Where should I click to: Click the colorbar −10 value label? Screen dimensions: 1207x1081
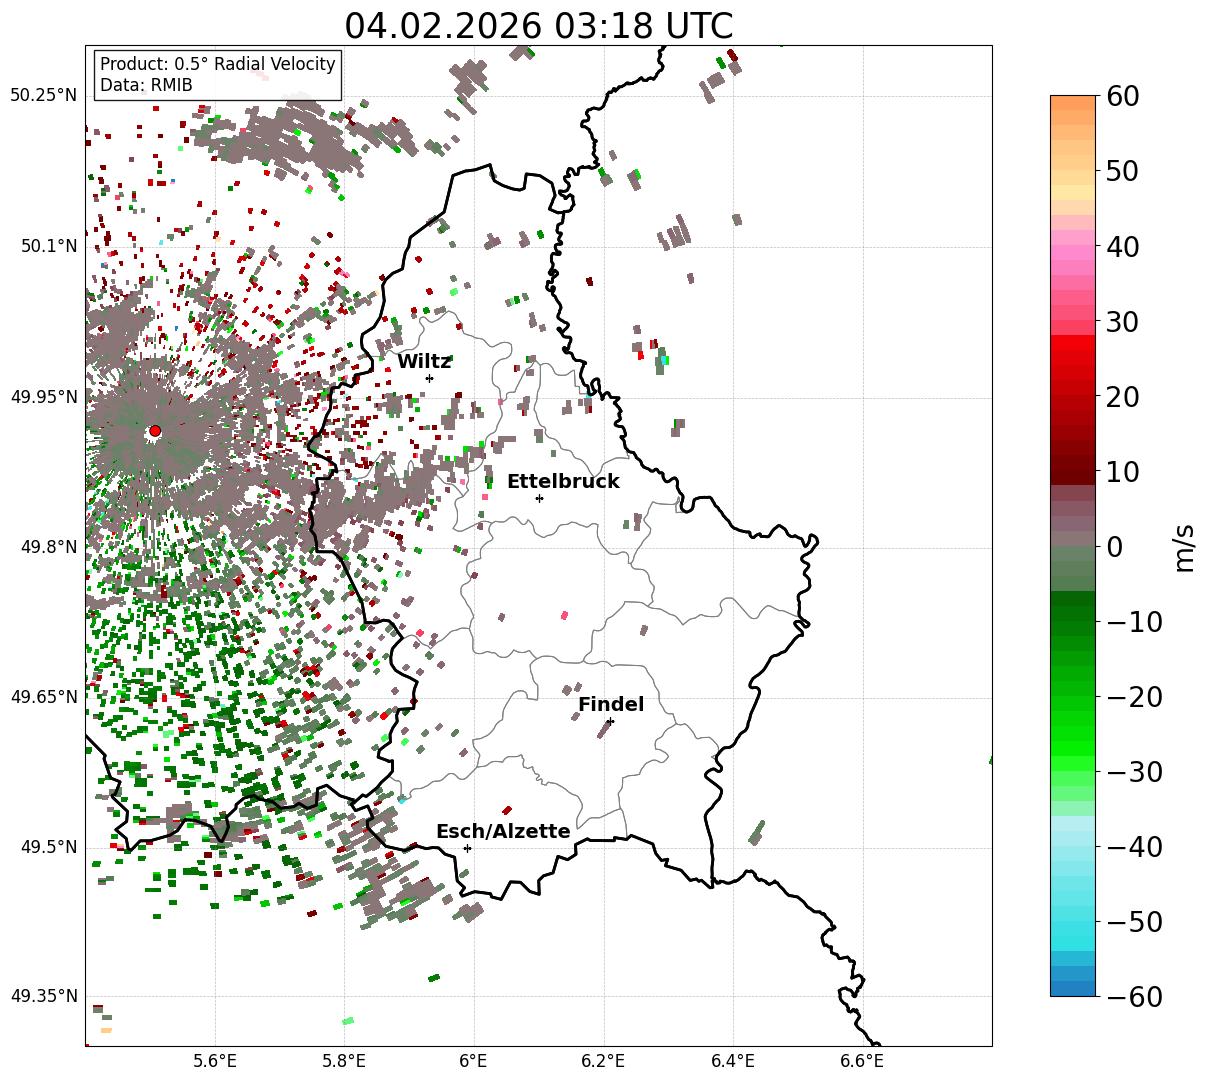pos(1134,621)
